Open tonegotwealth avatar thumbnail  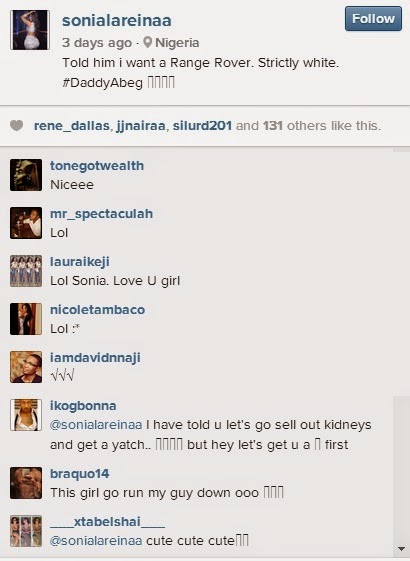26,175
